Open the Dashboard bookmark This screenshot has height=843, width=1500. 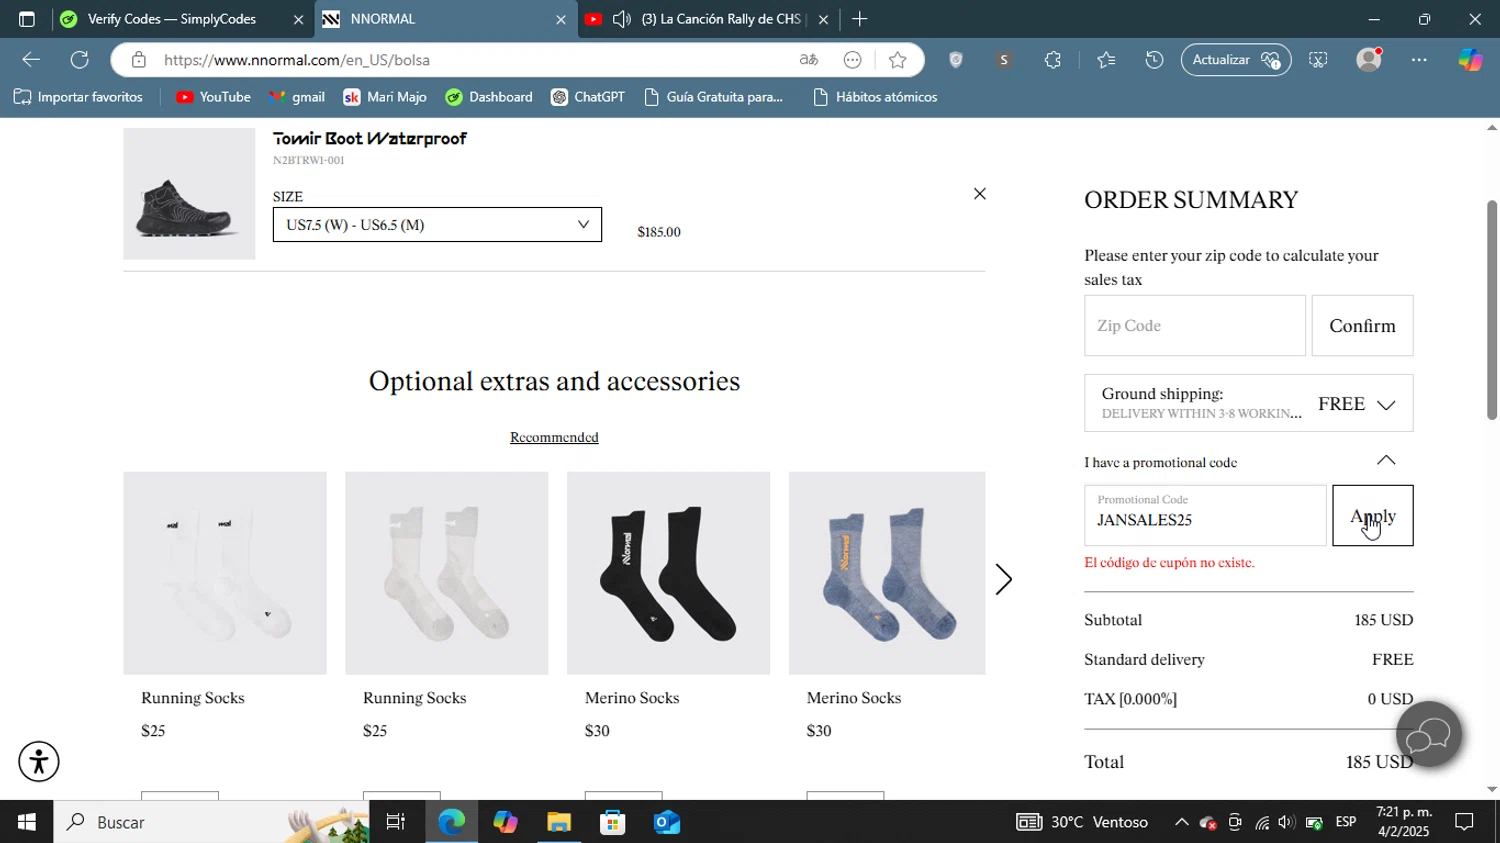(x=489, y=97)
